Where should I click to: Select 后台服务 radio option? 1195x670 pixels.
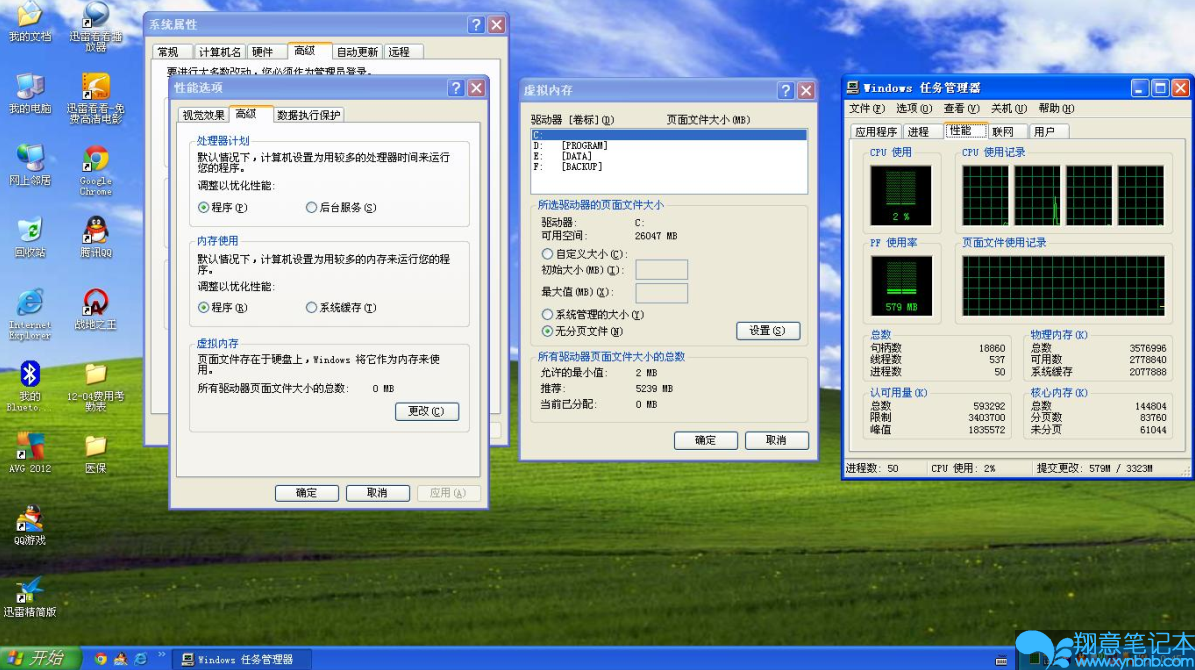[341, 207]
